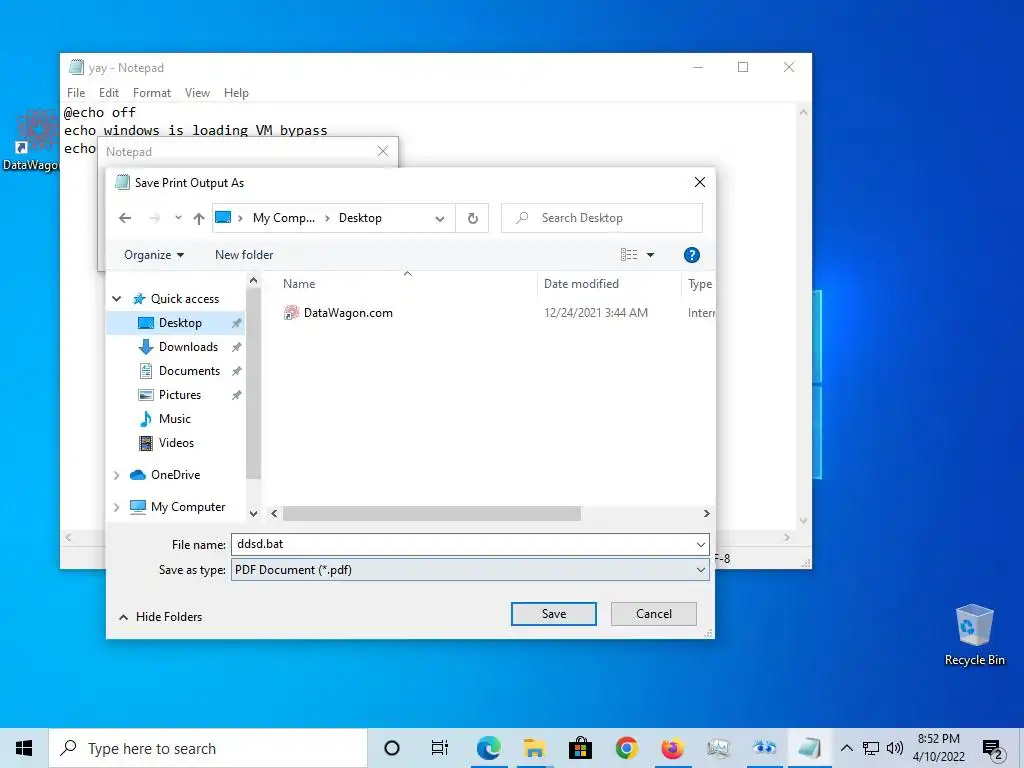
Task: Select OneDrive in the navigation pane
Action: (x=175, y=475)
